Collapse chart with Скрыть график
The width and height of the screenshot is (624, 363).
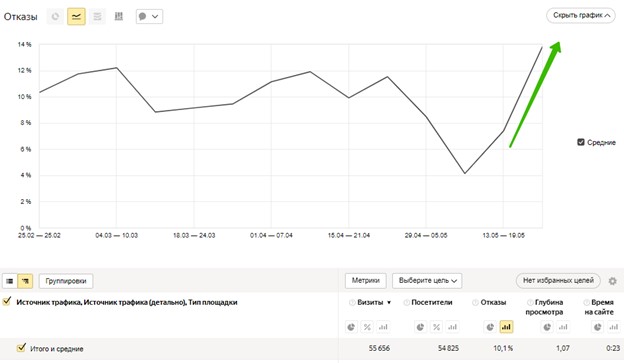pyautogui.click(x=581, y=16)
